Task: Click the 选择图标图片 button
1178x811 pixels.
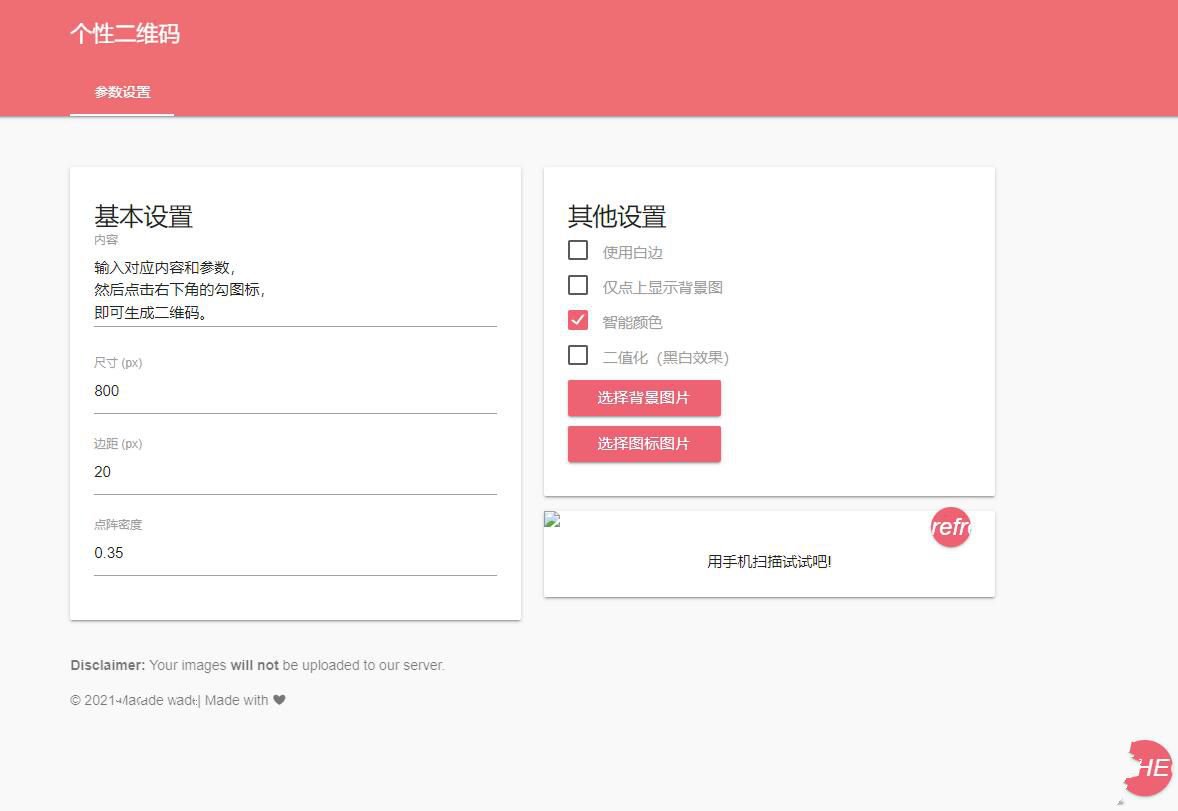Action: pyautogui.click(x=644, y=443)
